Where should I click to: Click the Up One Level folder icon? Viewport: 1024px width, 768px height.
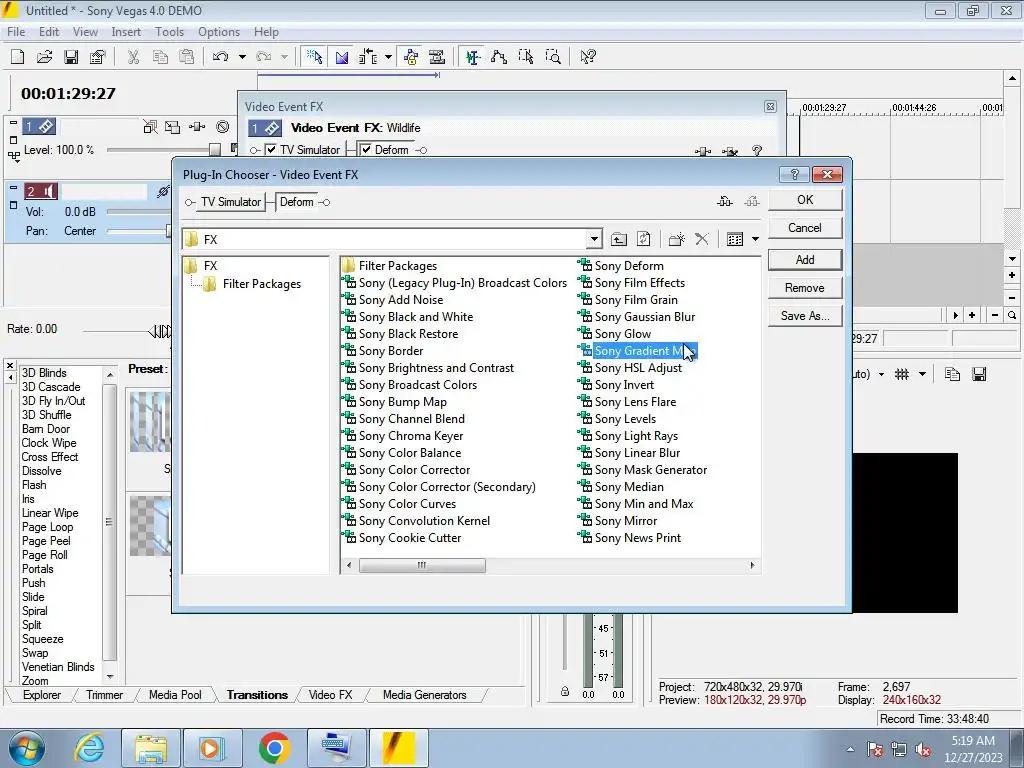[618, 240]
